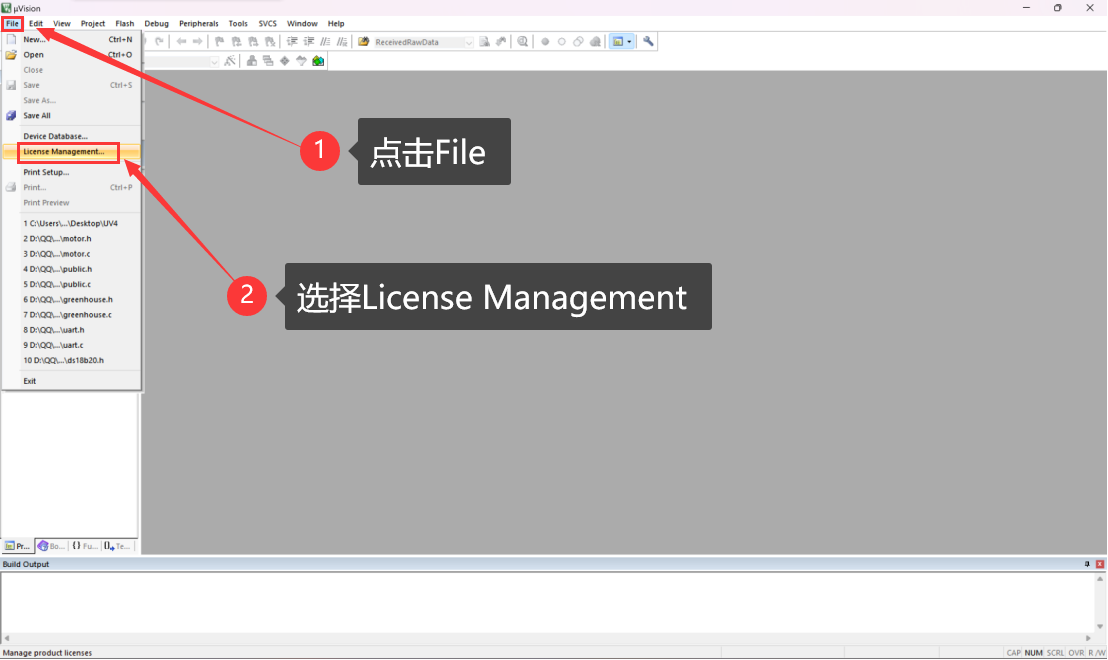The height and width of the screenshot is (660, 1108).
Task: Click the Build Output horizontal scrollbar right arrow
Action: pos(1088,638)
